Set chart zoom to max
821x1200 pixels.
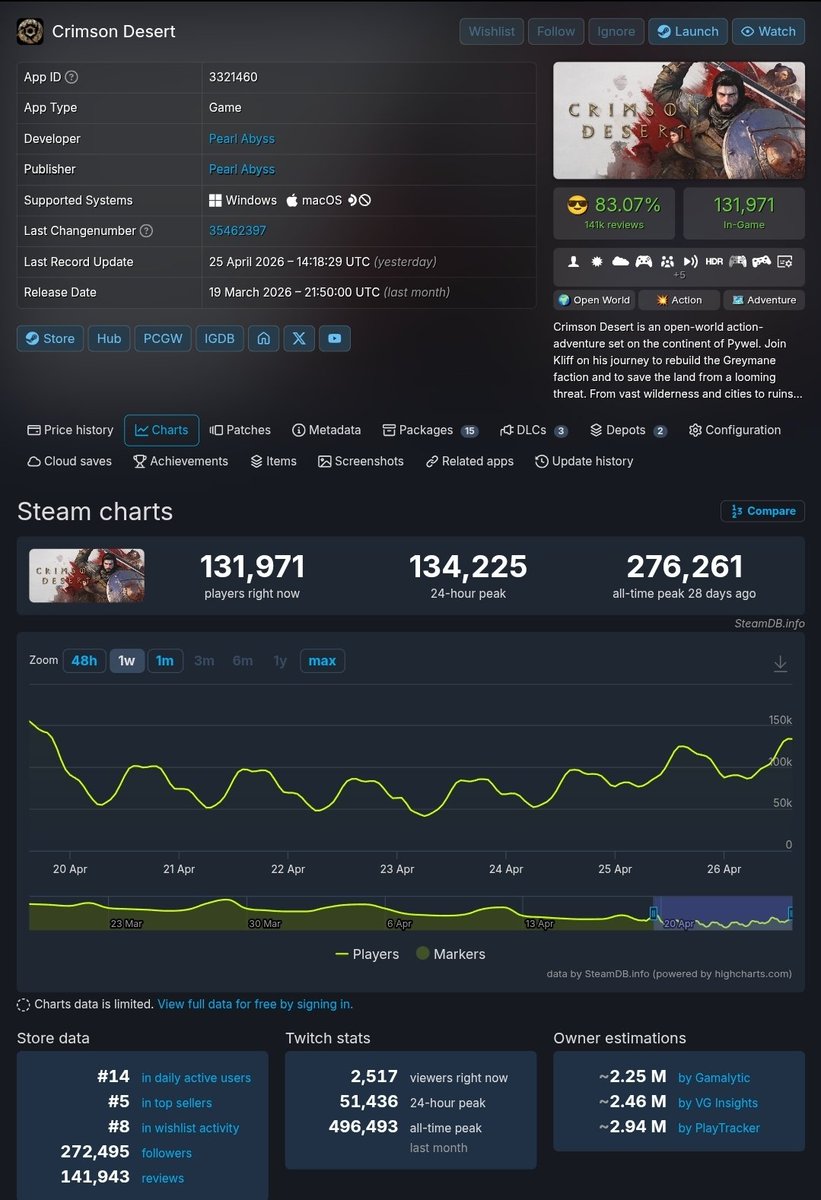322,661
